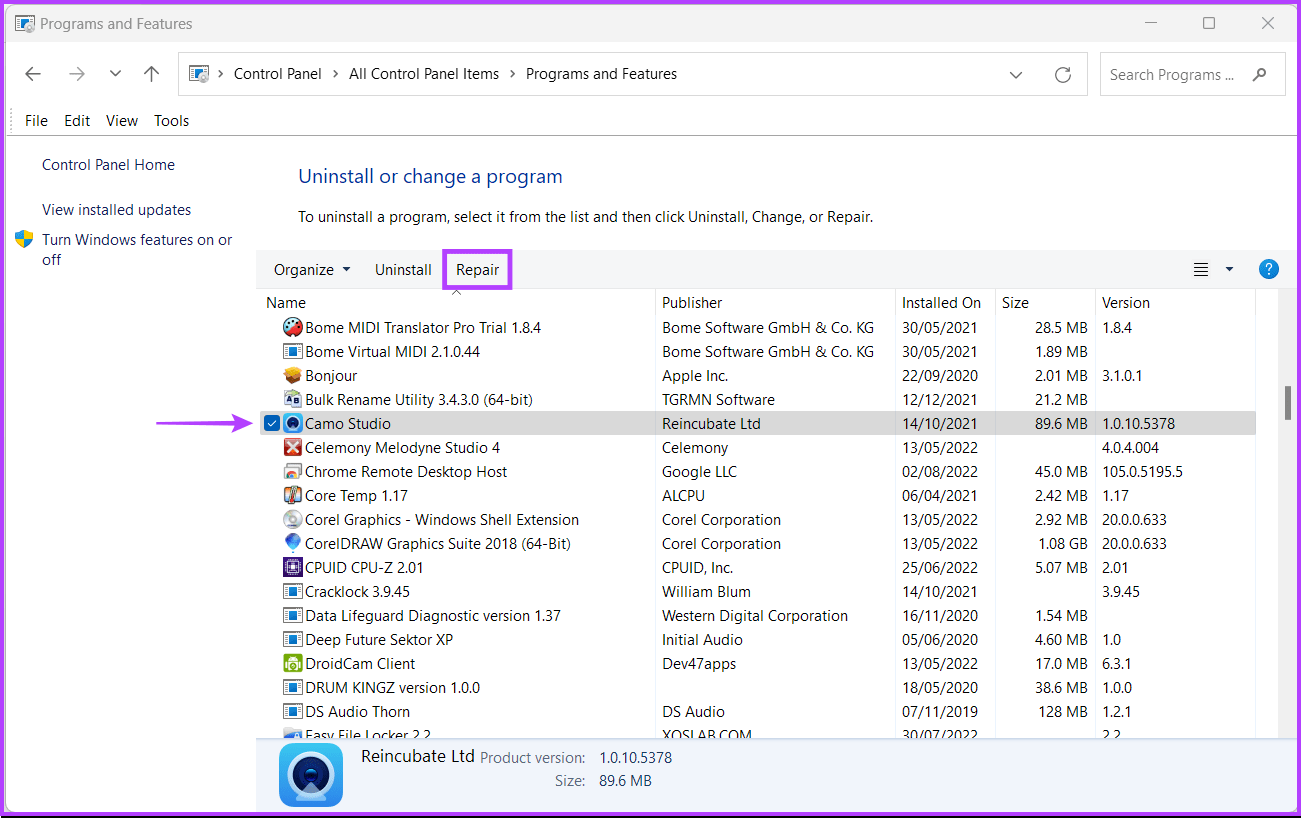
Task: Click the Chrome Remote Desktop Host icon
Action: [x=292, y=471]
